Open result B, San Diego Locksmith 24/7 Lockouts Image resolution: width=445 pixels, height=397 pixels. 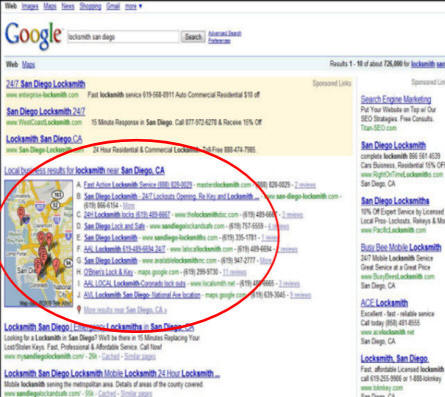[171, 196]
